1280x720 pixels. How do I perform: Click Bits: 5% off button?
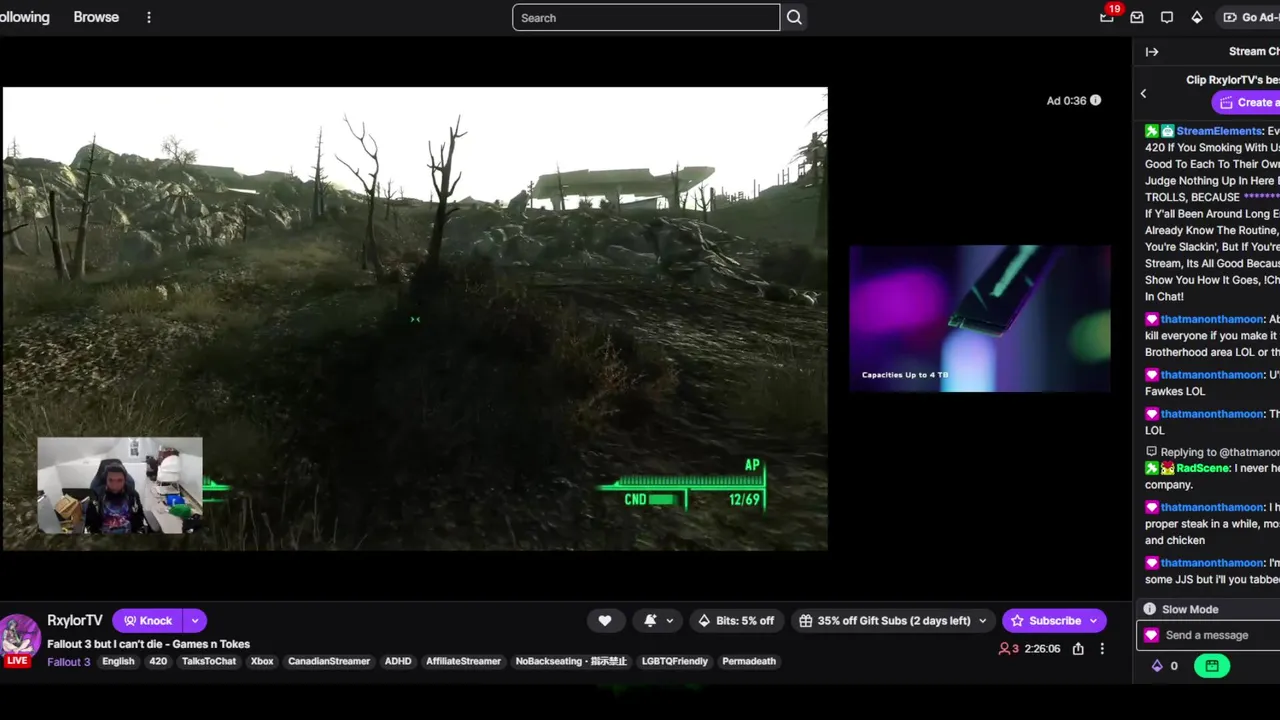736,620
